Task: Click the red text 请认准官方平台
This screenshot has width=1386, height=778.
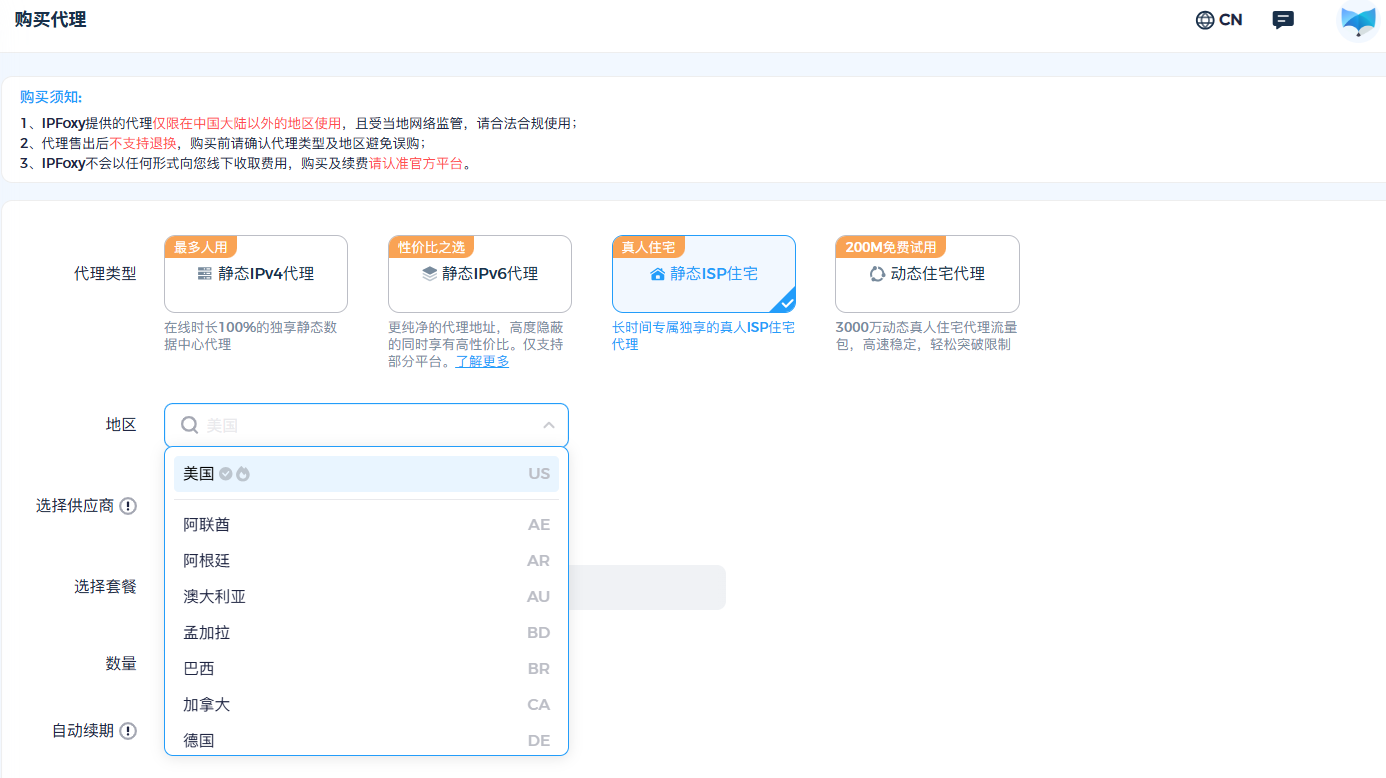Action: pos(417,163)
